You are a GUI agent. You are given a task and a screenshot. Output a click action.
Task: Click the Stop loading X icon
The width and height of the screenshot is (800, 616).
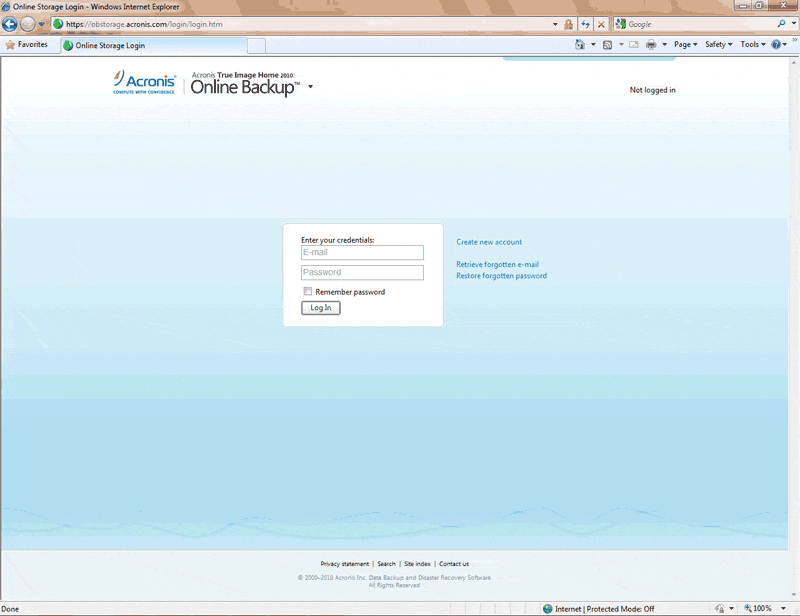click(x=601, y=24)
